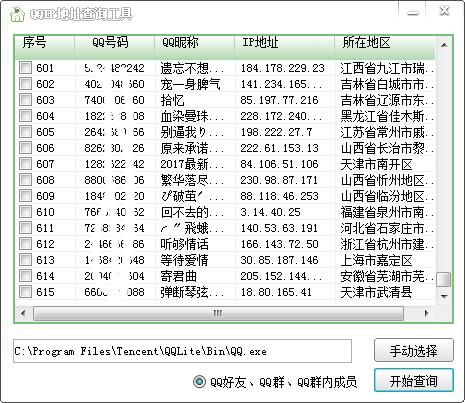This screenshot has width=465, height=403.
Task: Select IP address 166.143.72.50
Action: (x=279, y=244)
